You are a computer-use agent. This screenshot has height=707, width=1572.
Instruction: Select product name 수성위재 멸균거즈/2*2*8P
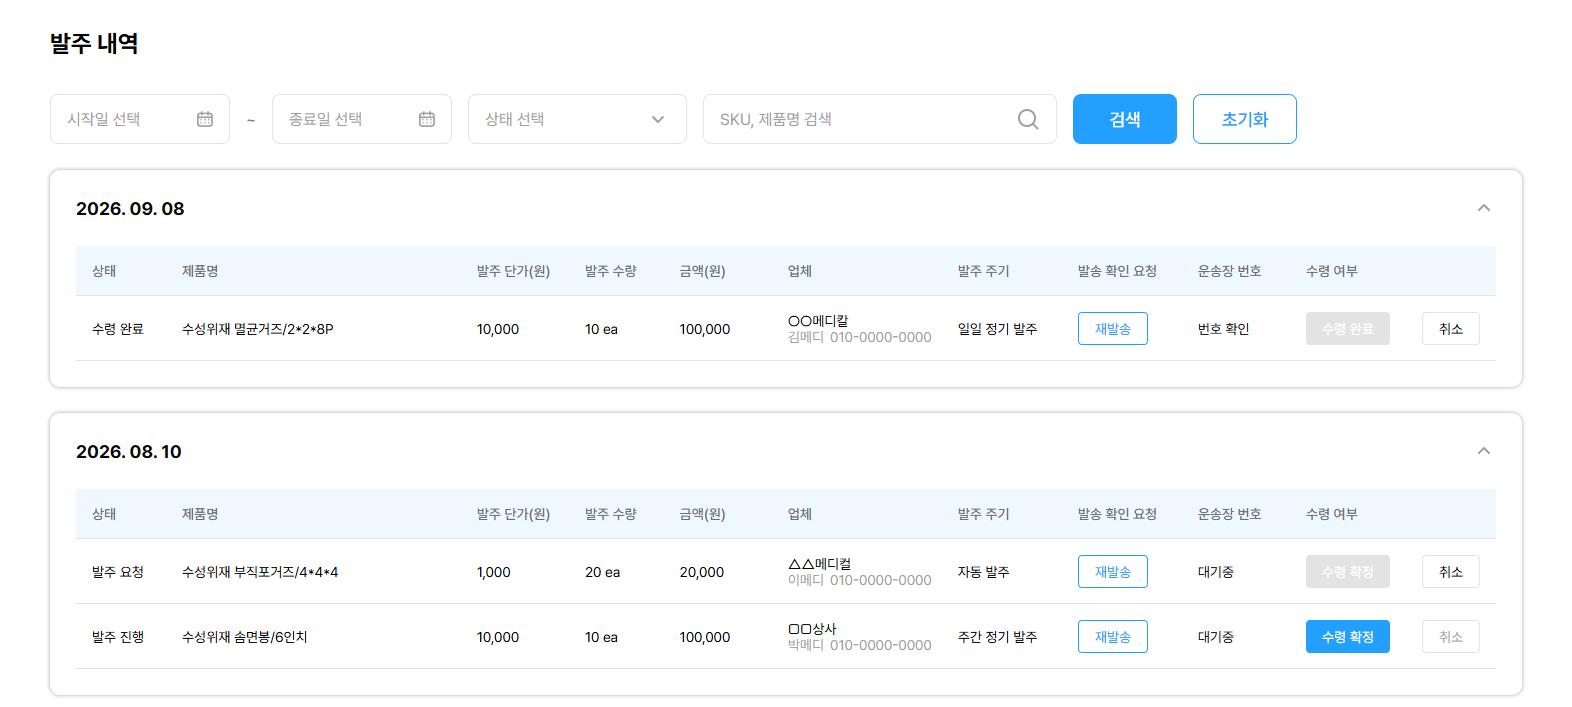(258, 329)
